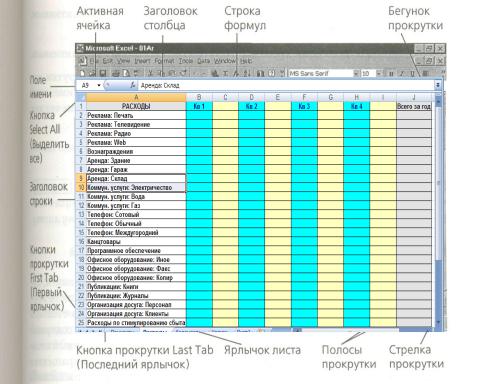Click cell Реклама: Радио
This screenshot has height=384, width=490.
point(136,133)
